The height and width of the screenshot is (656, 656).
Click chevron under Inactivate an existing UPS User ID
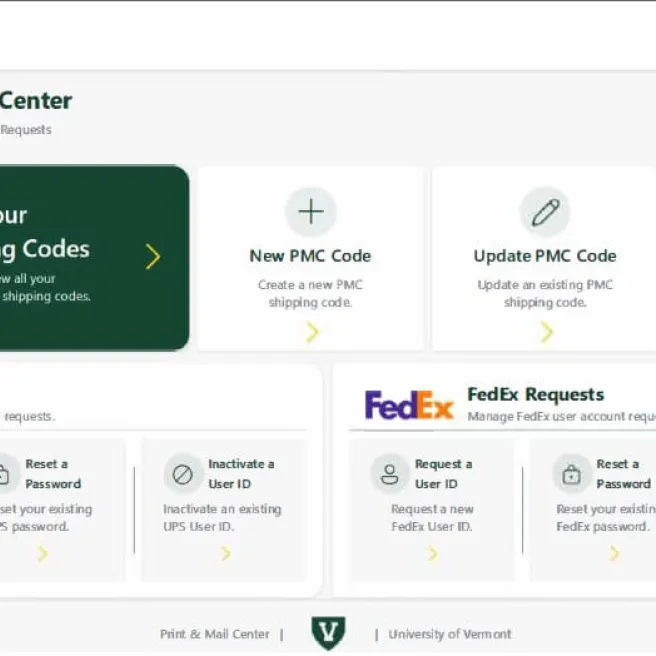click(x=226, y=553)
